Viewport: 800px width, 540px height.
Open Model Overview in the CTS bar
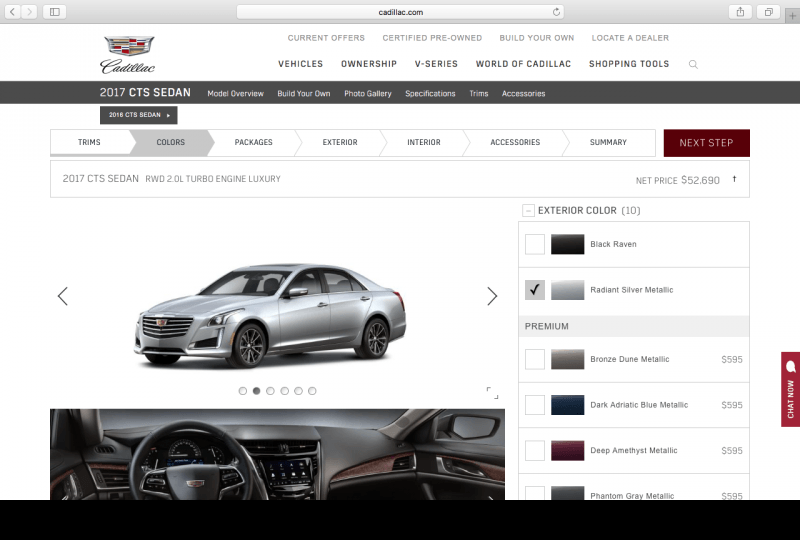pos(235,93)
